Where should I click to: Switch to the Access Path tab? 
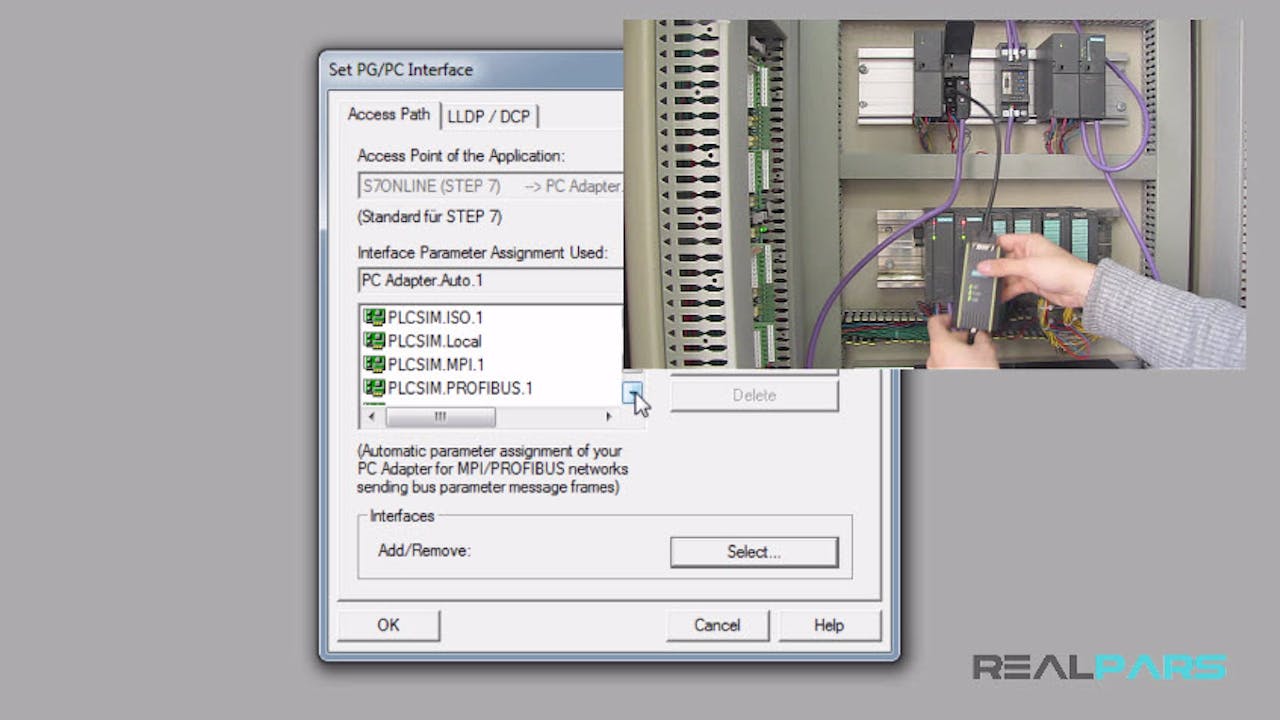coord(388,115)
